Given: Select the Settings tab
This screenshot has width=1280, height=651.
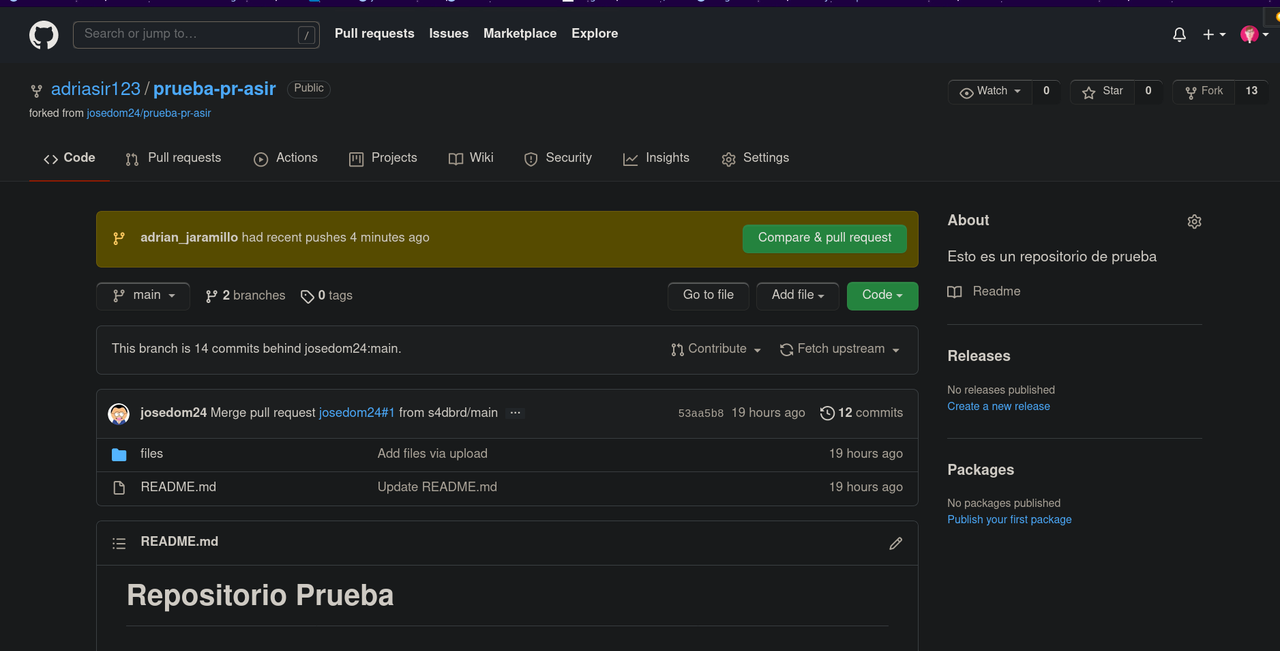Looking at the screenshot, I should pos(755,158).
